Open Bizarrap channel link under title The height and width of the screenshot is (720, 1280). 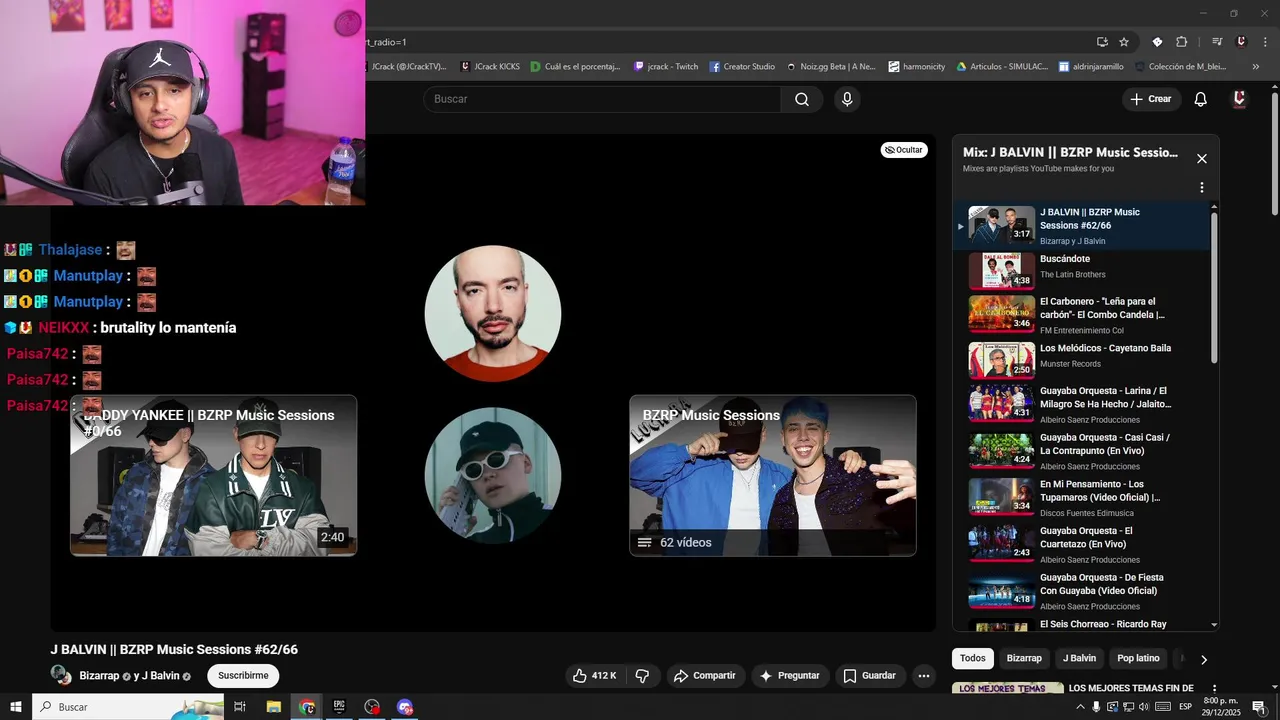99,676
